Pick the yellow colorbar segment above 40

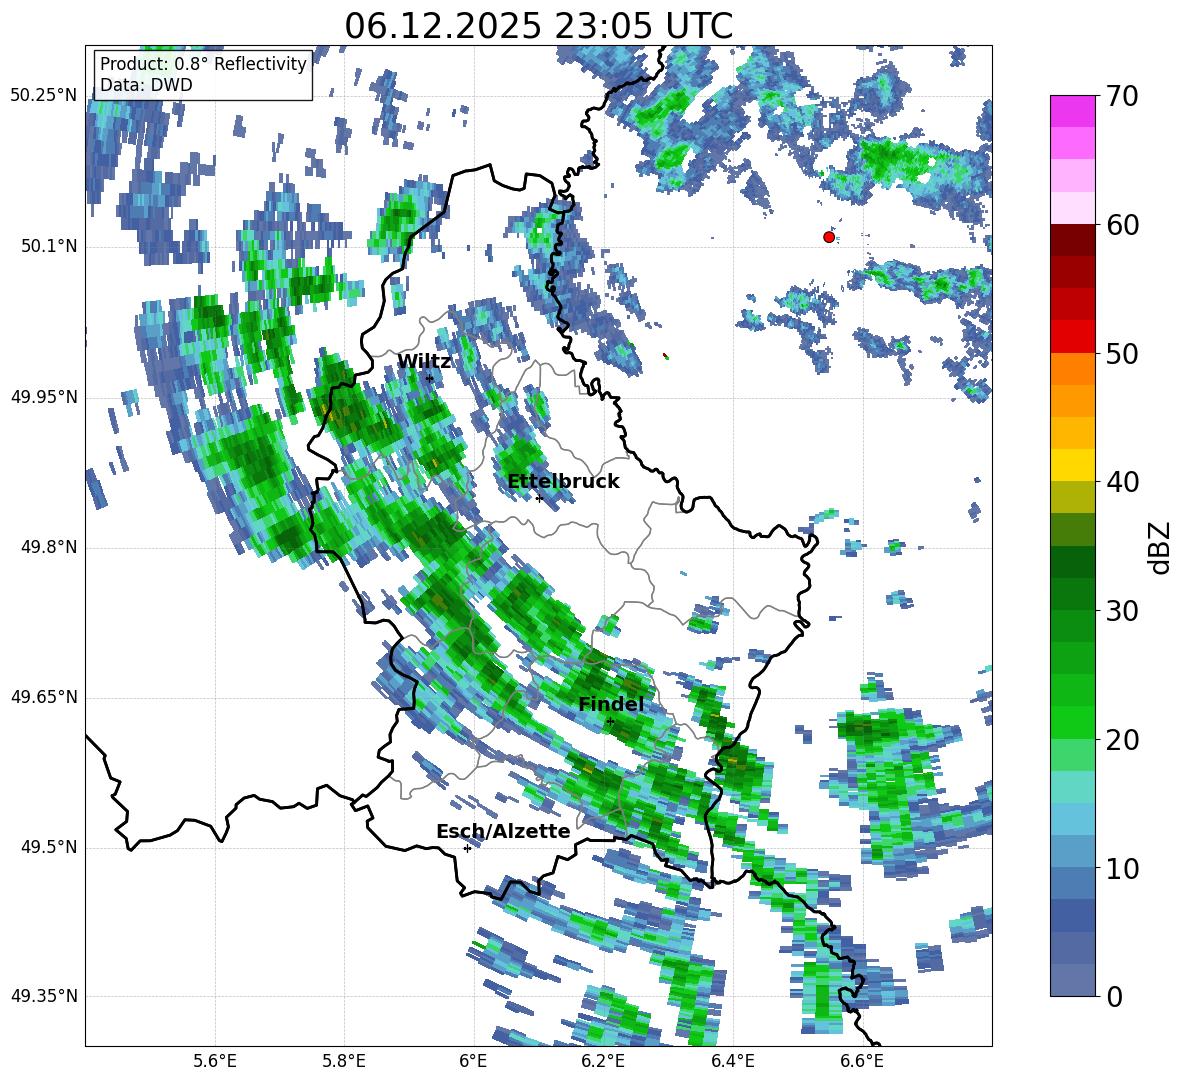click(x=1072, y=465)
